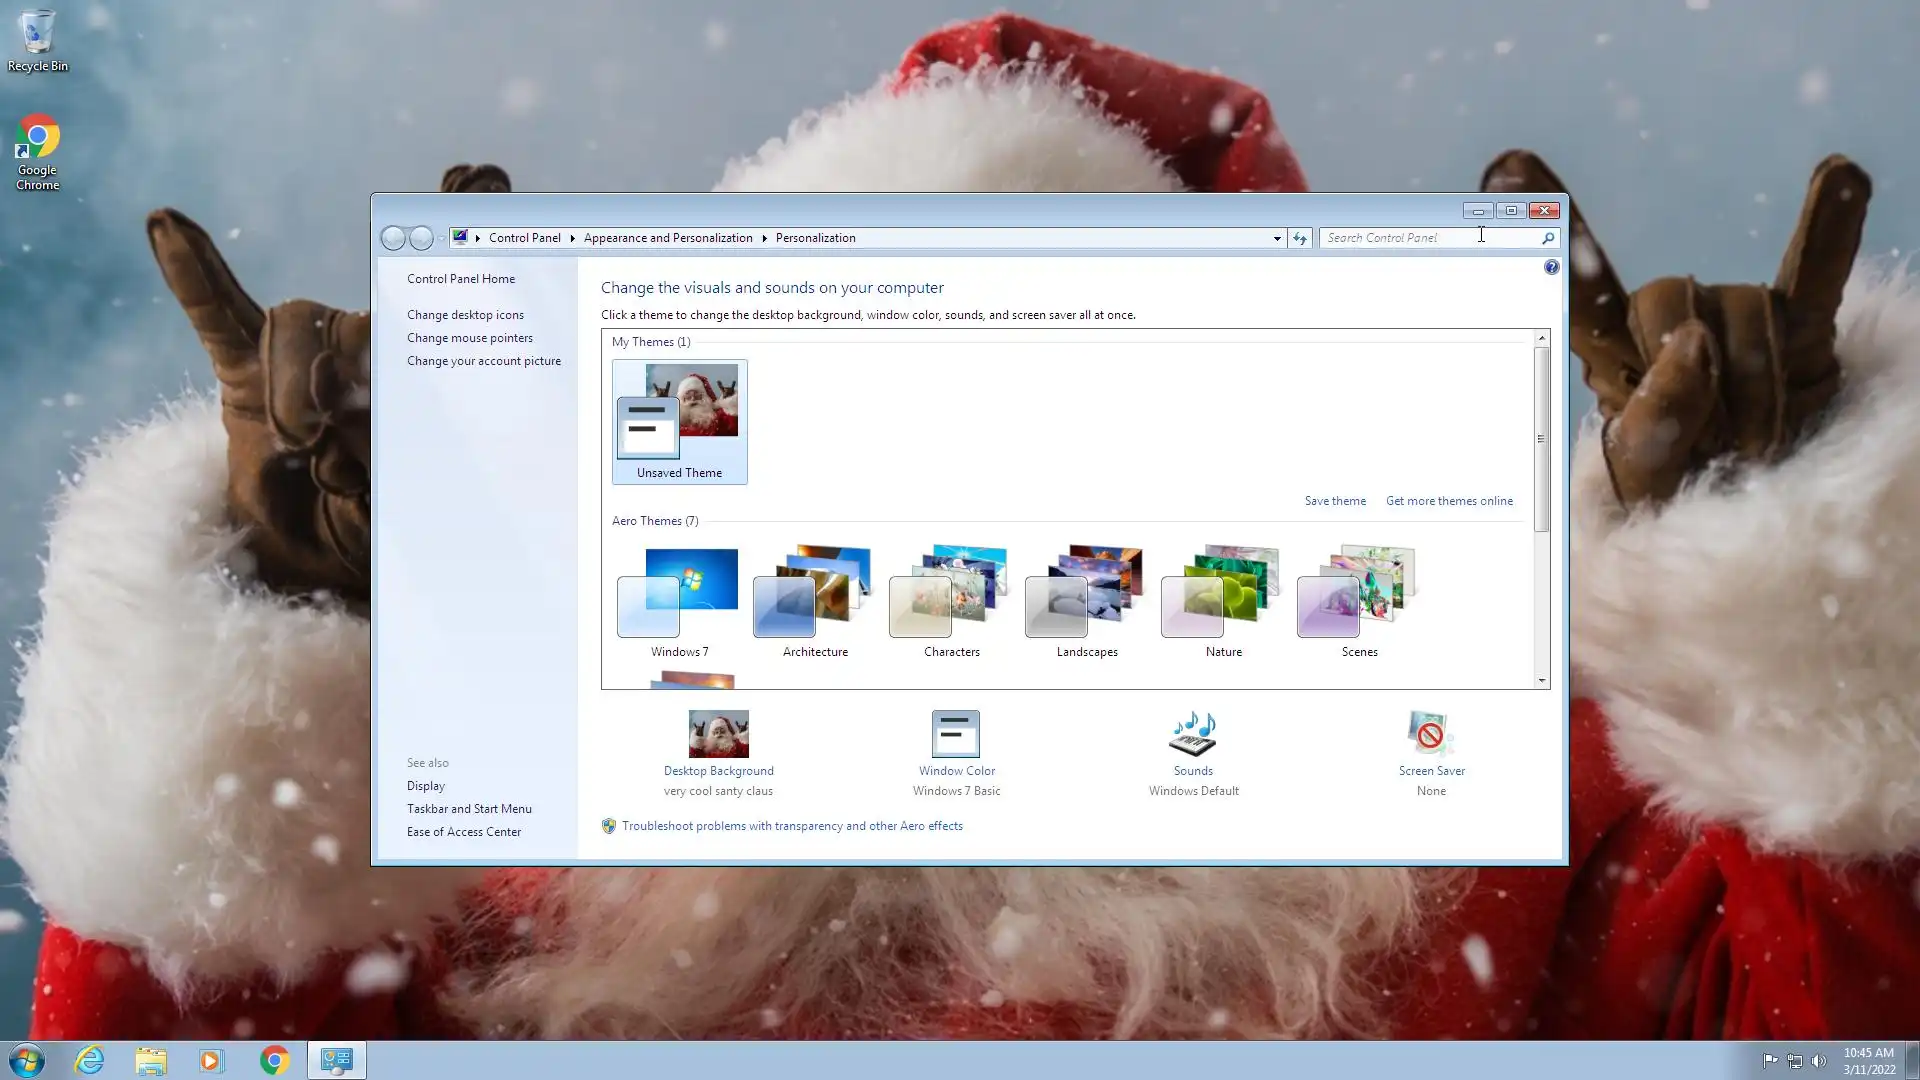Screen dimensions: 1920x1080
Task: Expand the Control Panel breadcrumb arrow
Action: [572, 238]
